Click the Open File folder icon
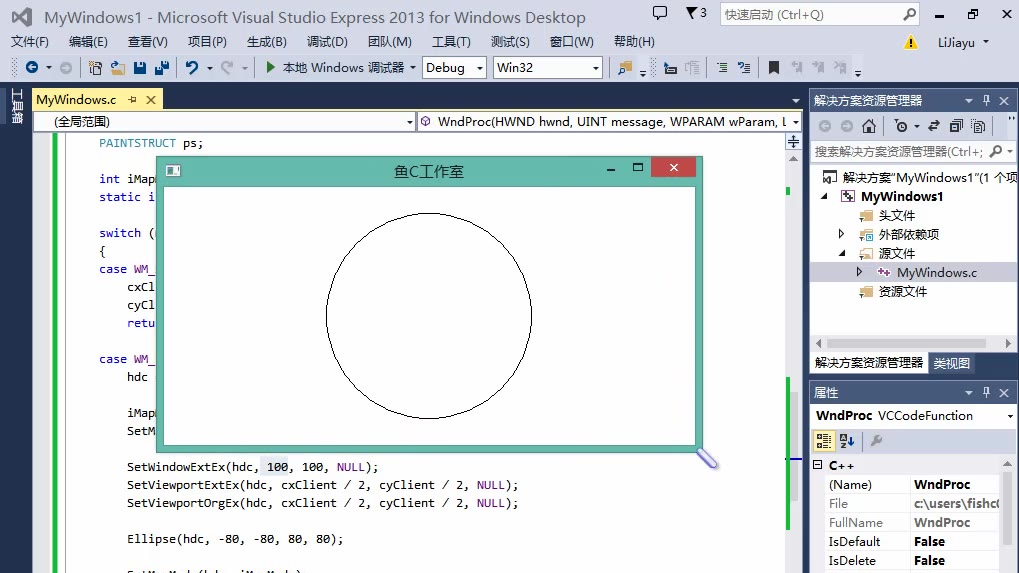1019x573 pixels. 118,68
